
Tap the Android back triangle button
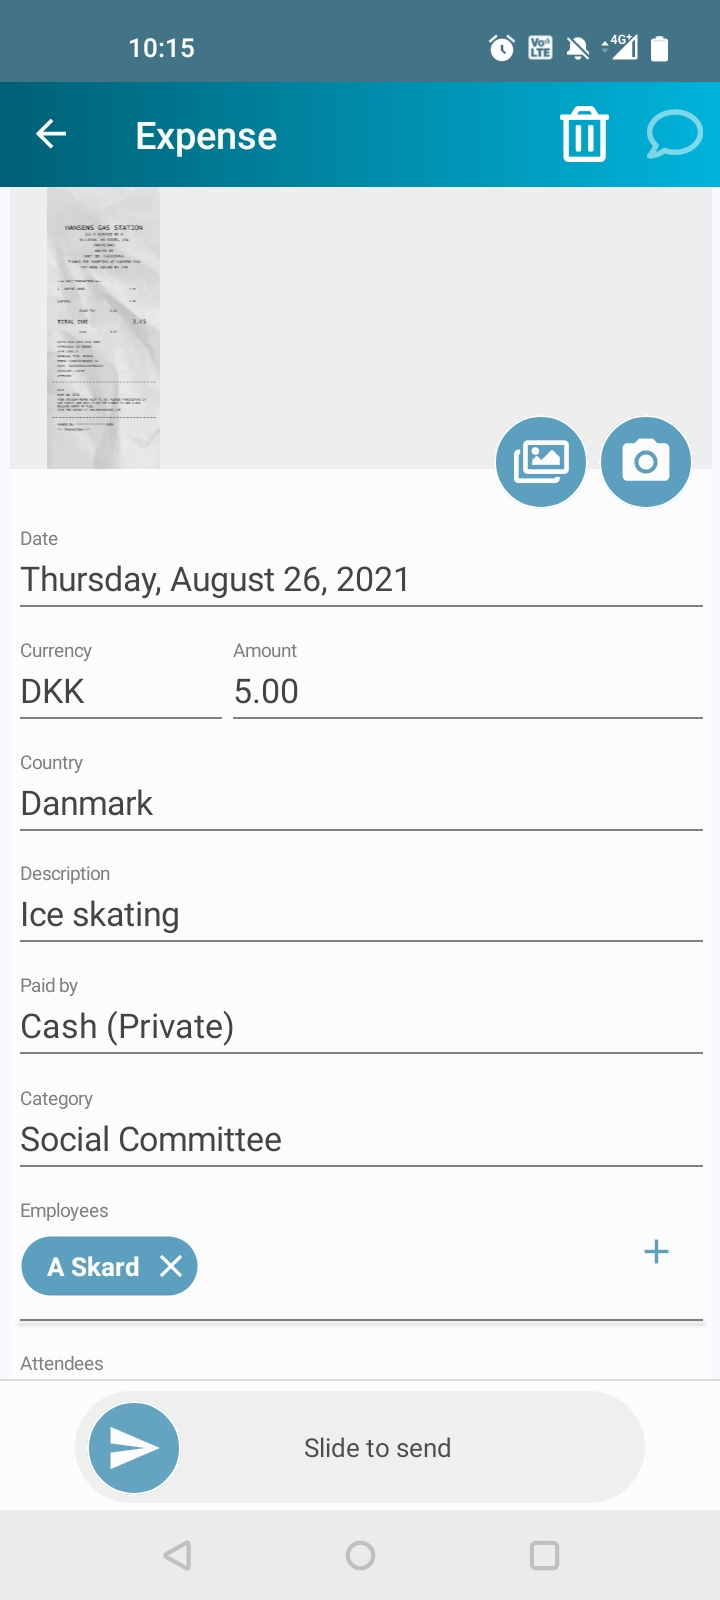(177, 1555)
